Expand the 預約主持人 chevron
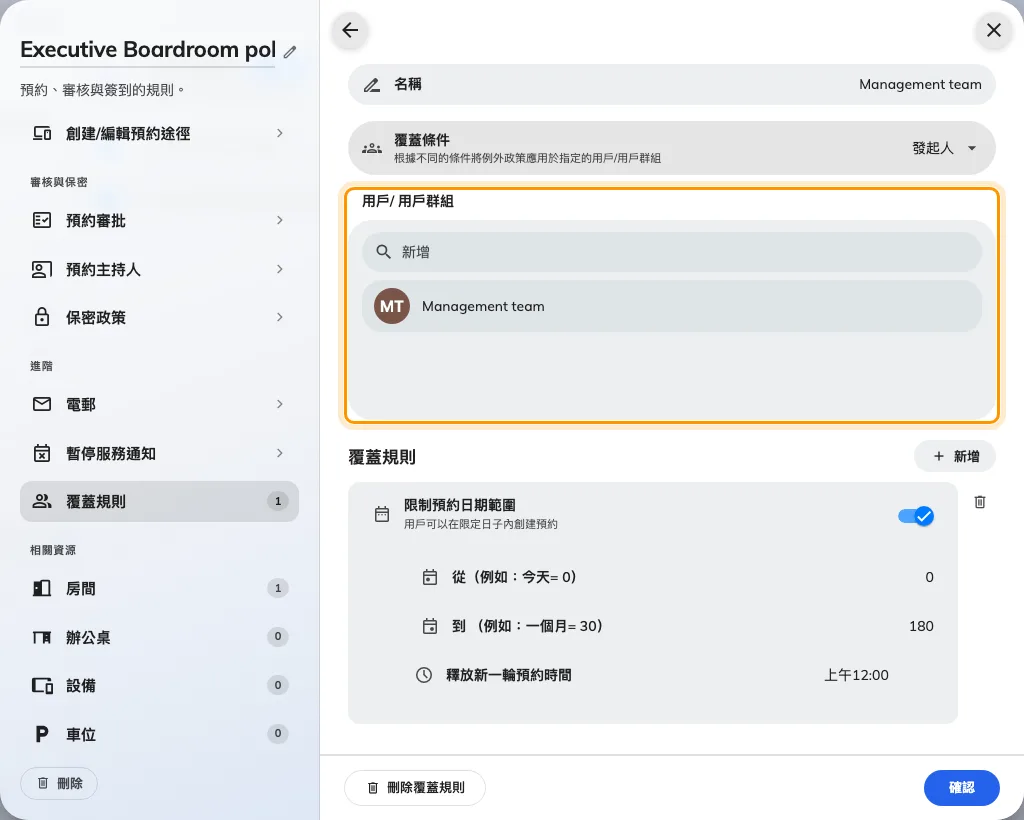This screenshot has height=820, width=1024. (280, 270)
